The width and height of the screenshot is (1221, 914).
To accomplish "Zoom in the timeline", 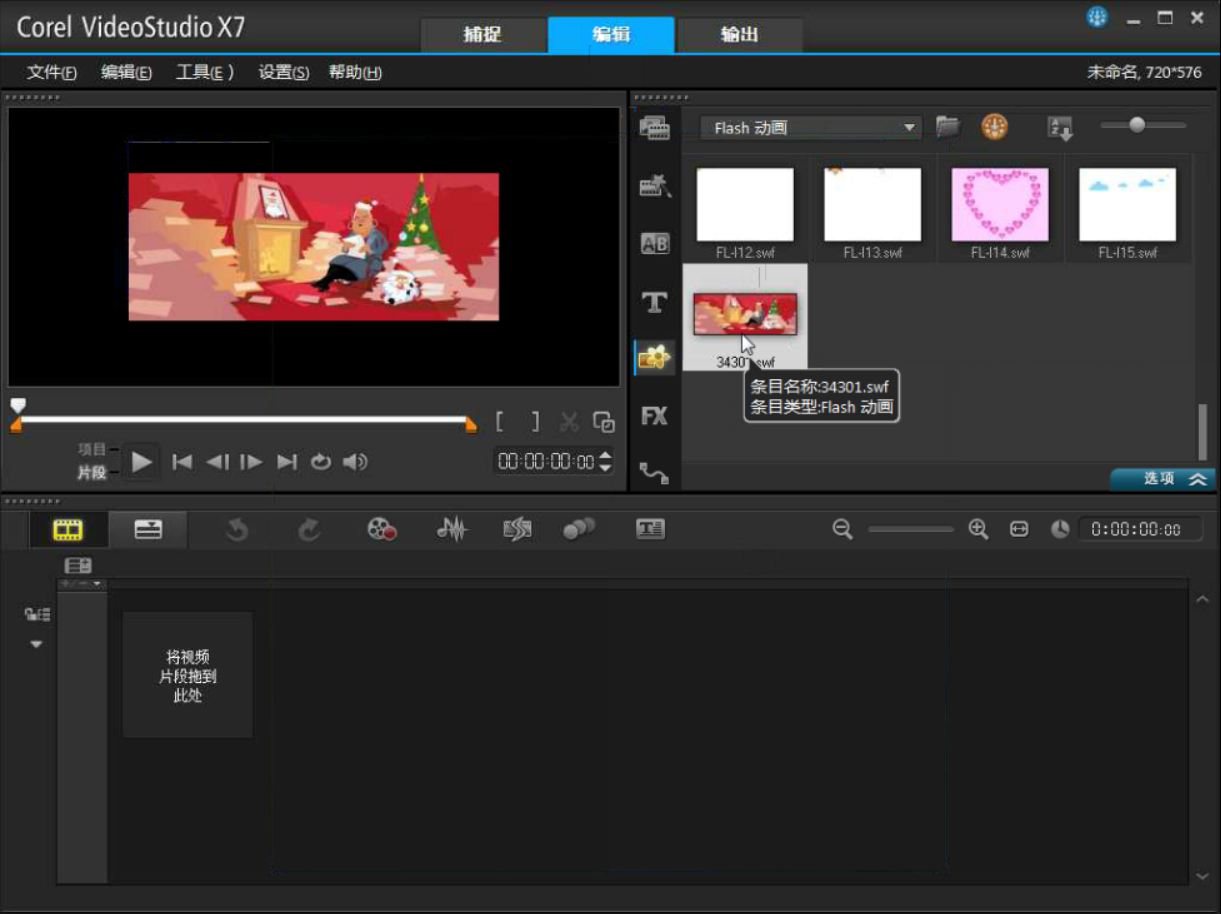I will coord(978,530).
